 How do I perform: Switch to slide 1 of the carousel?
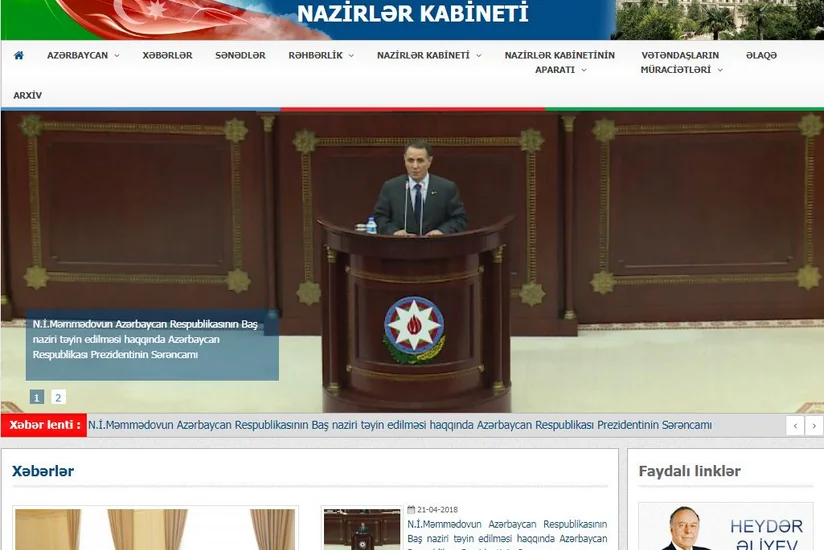[x=37, y=398]
